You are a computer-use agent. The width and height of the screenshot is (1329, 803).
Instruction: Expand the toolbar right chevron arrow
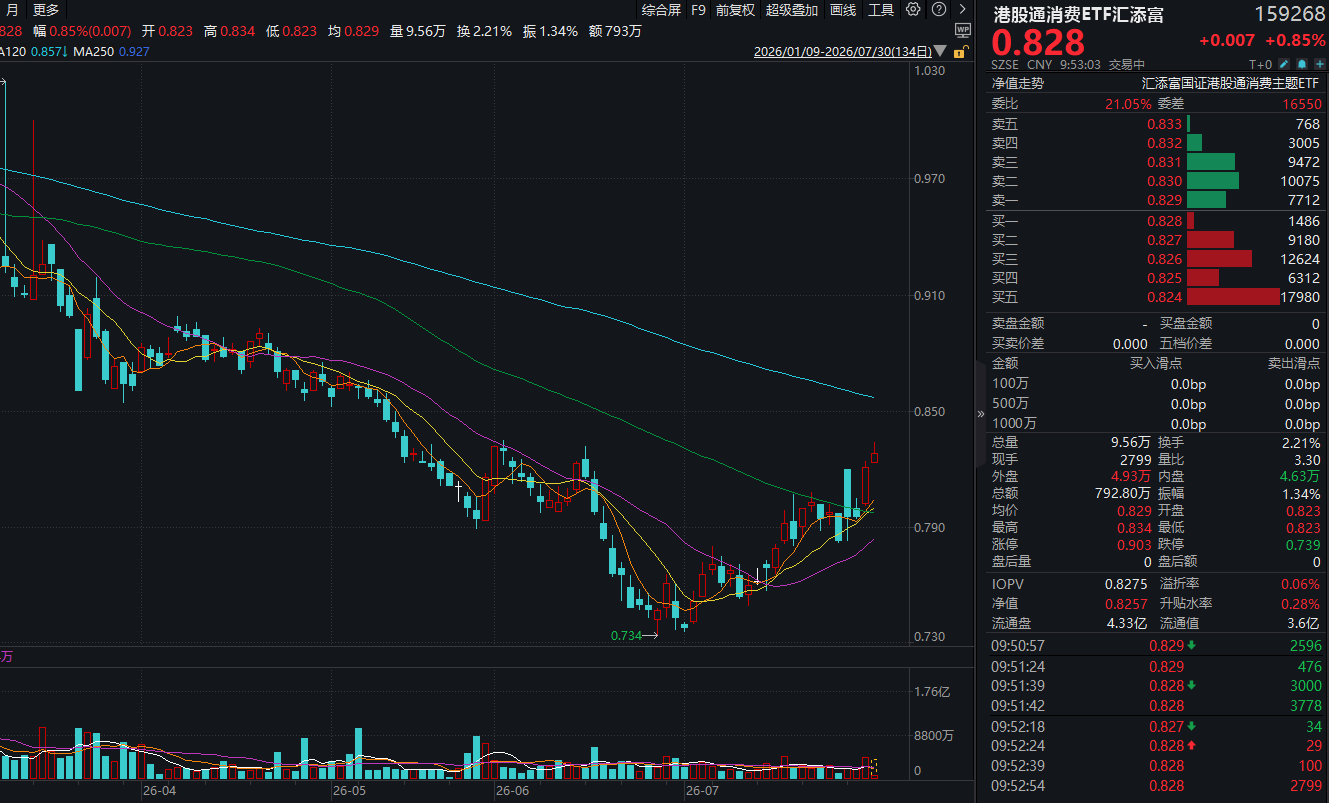[962, 9]
